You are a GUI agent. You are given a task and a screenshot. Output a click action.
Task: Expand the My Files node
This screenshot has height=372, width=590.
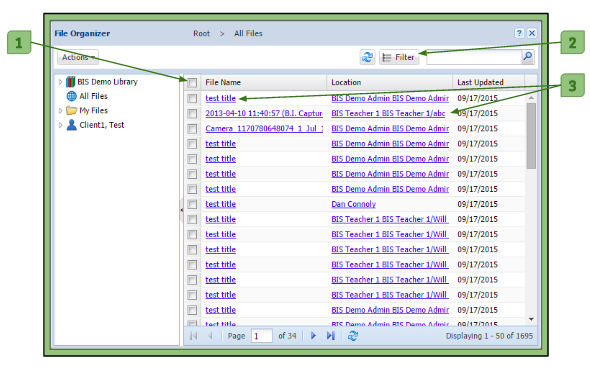coord(61,111)
